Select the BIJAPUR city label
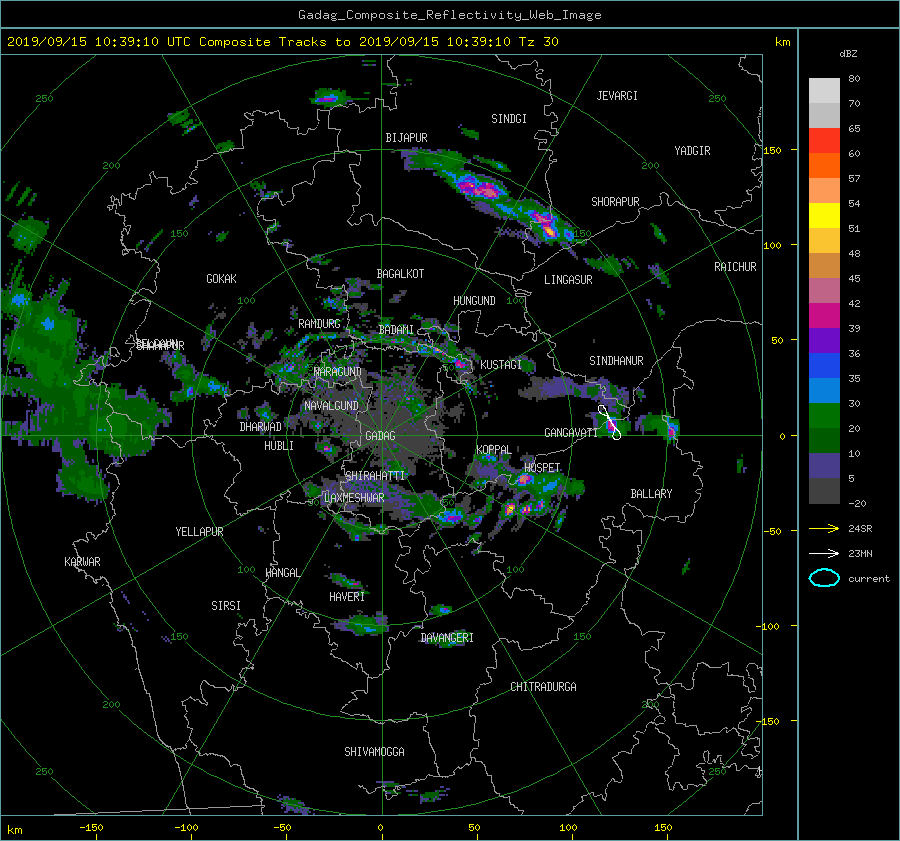This screenshot has height=841, width=900. pos(406,138)
